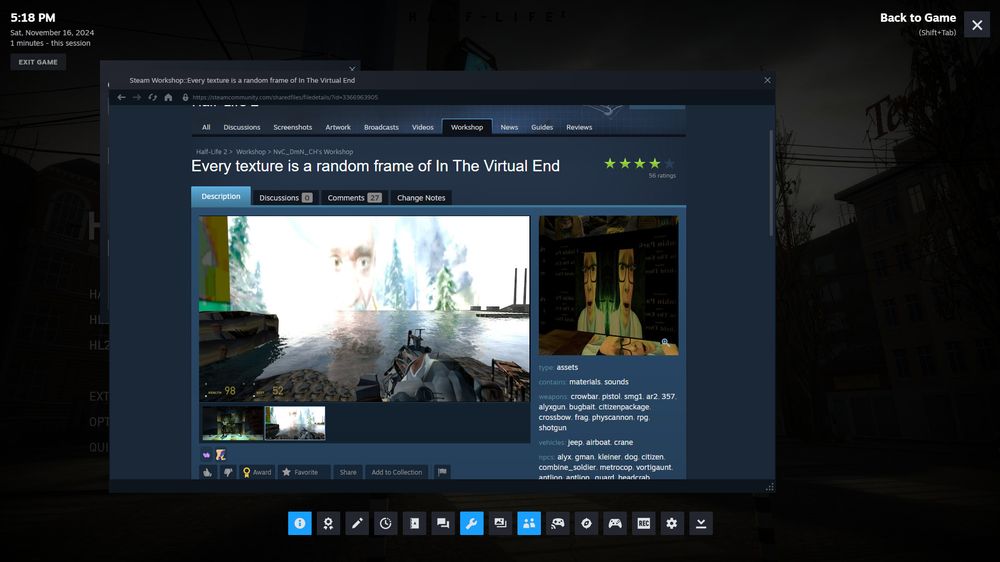Click the 'gman' npcs tag
1000x562 pixels.
coord(584,457)
